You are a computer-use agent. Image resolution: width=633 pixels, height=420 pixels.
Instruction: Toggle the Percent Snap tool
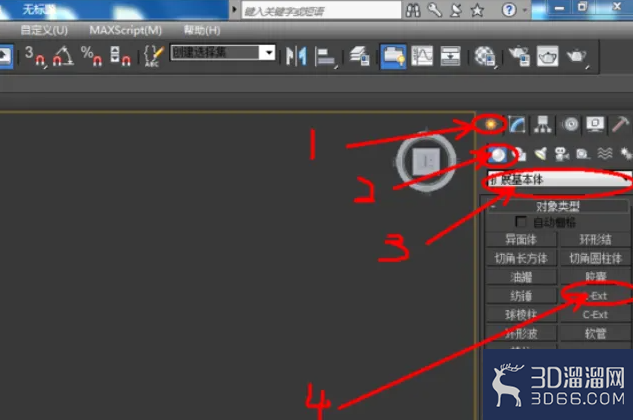click(91, 56)
